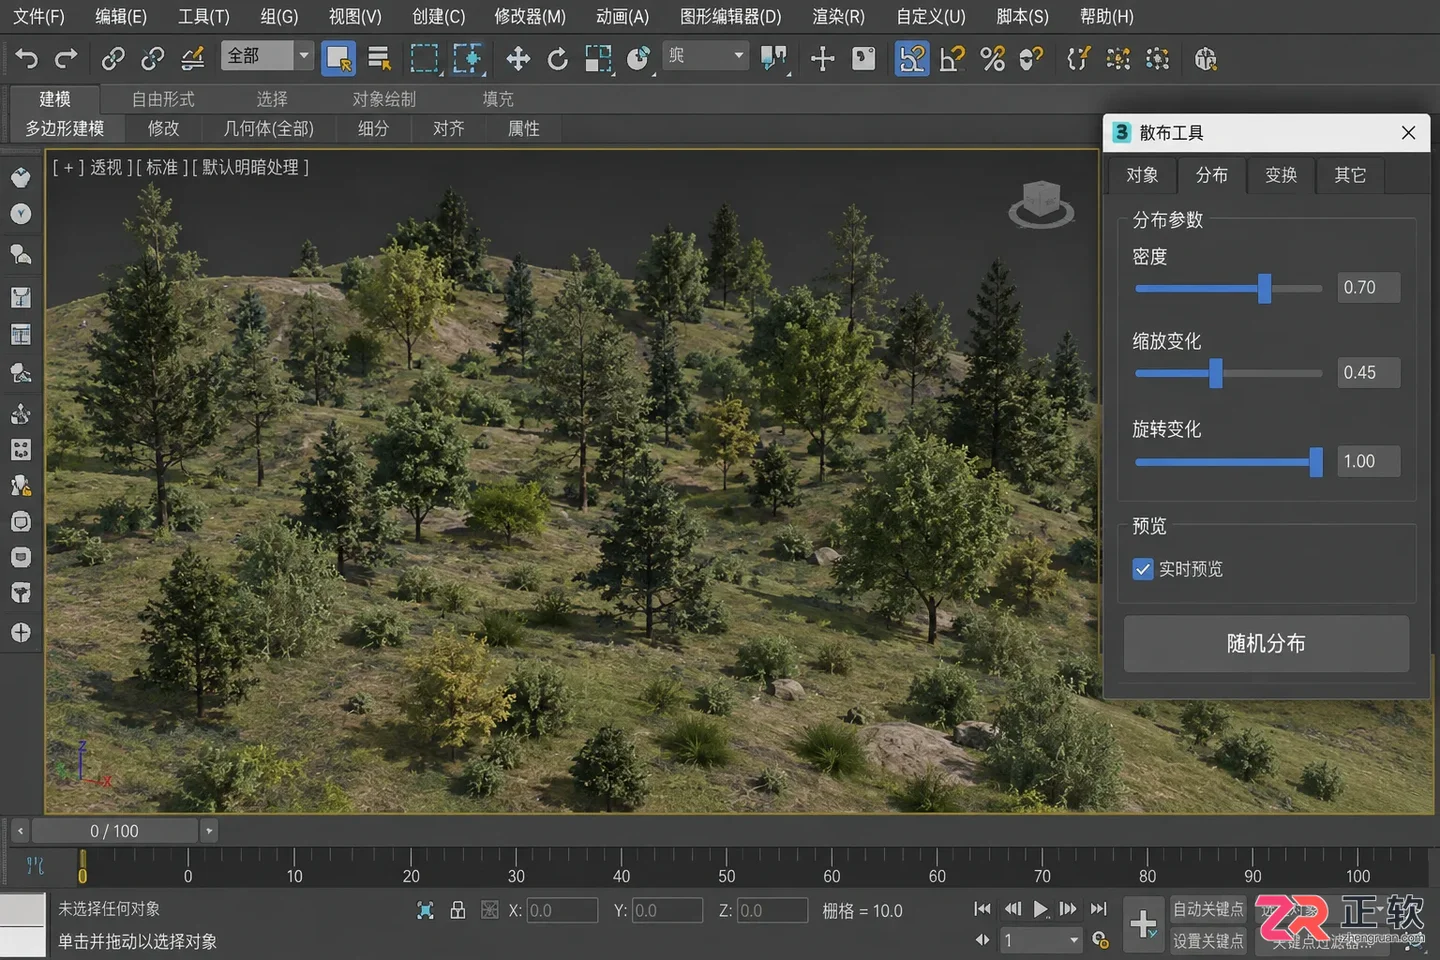Toggle the Angle Snap icon
The width and height of the screenshot is (1440, 960).
952,59
